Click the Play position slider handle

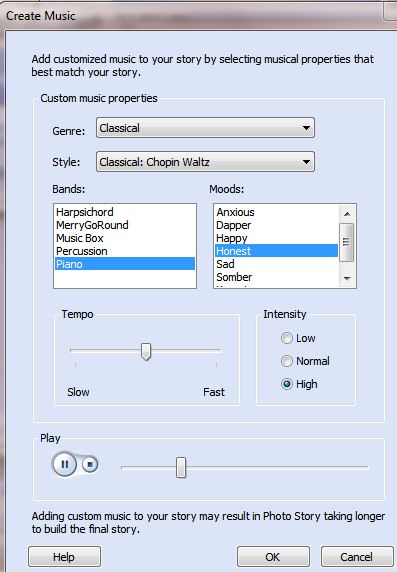point(181,467)
